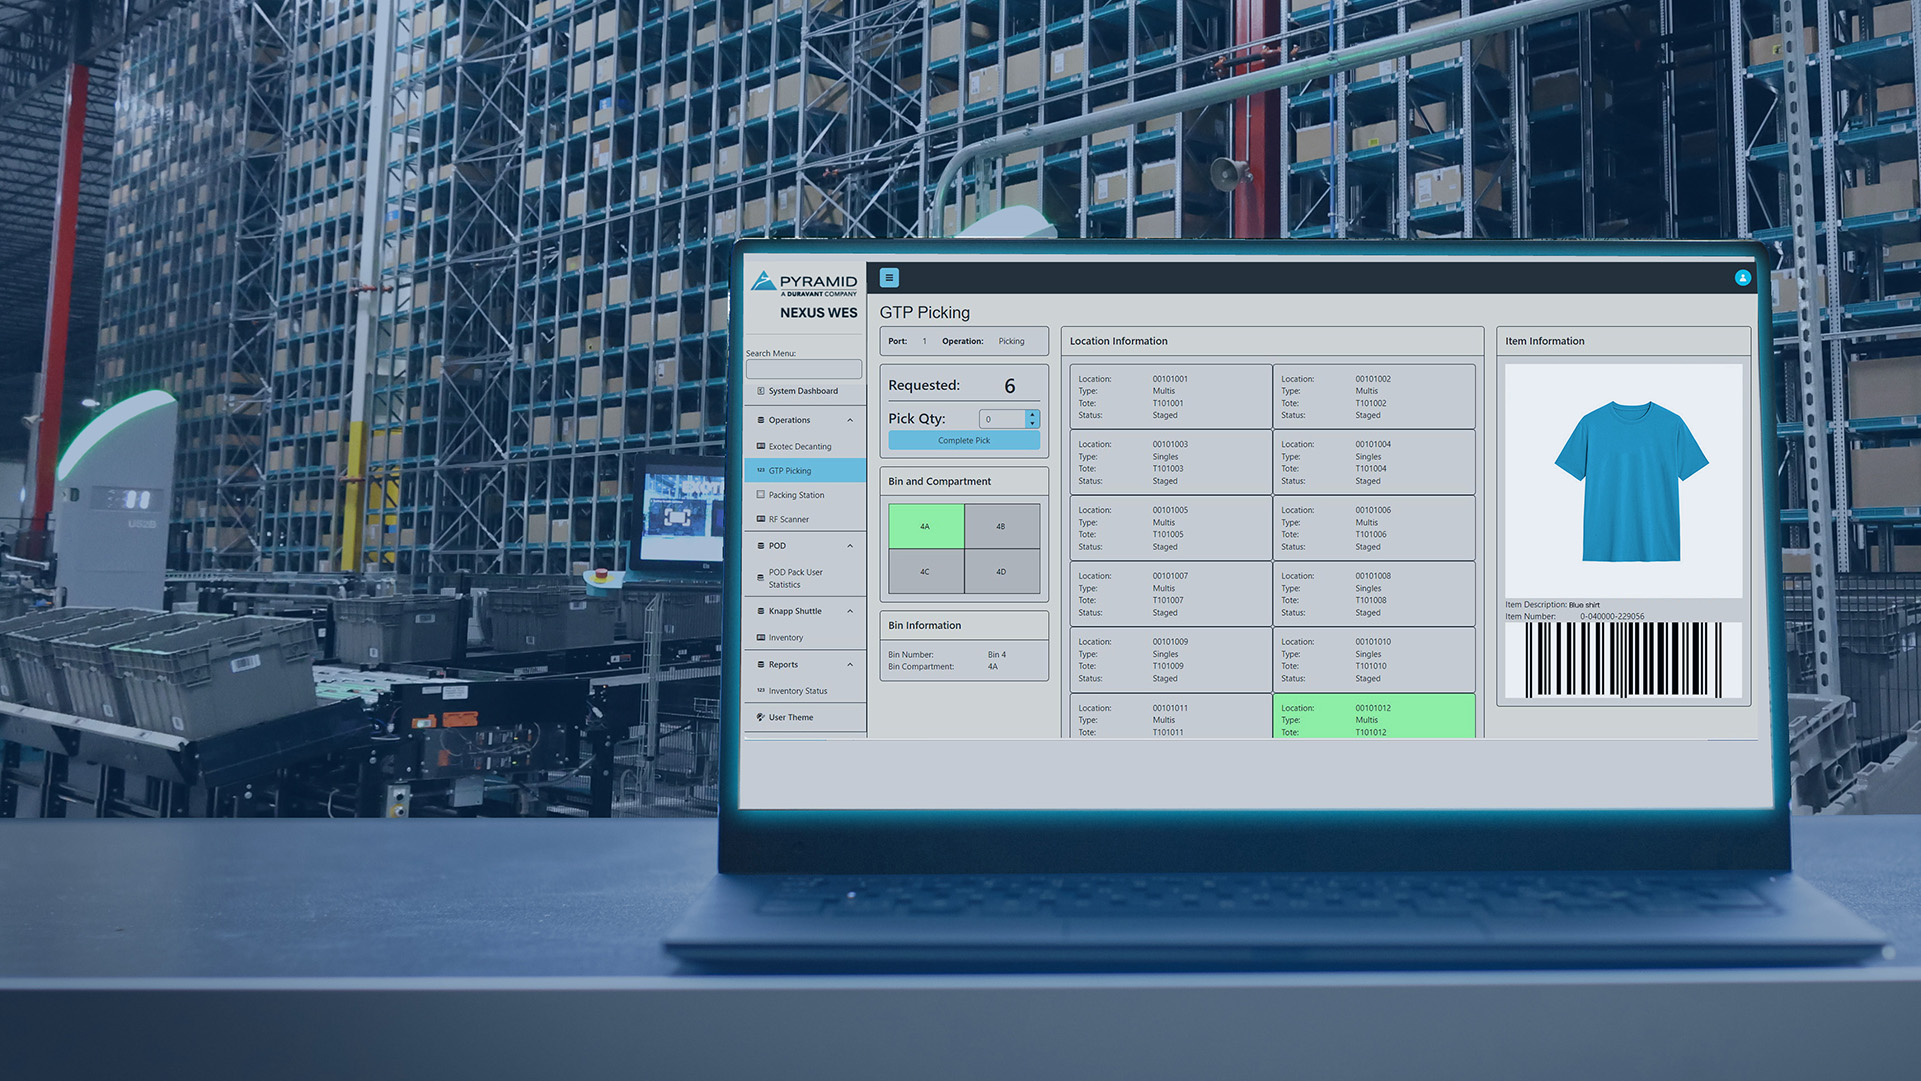Click the item number 0-040000-229056
The width and height of the screenshot is (1921, 1081).
pos(1612,617)
